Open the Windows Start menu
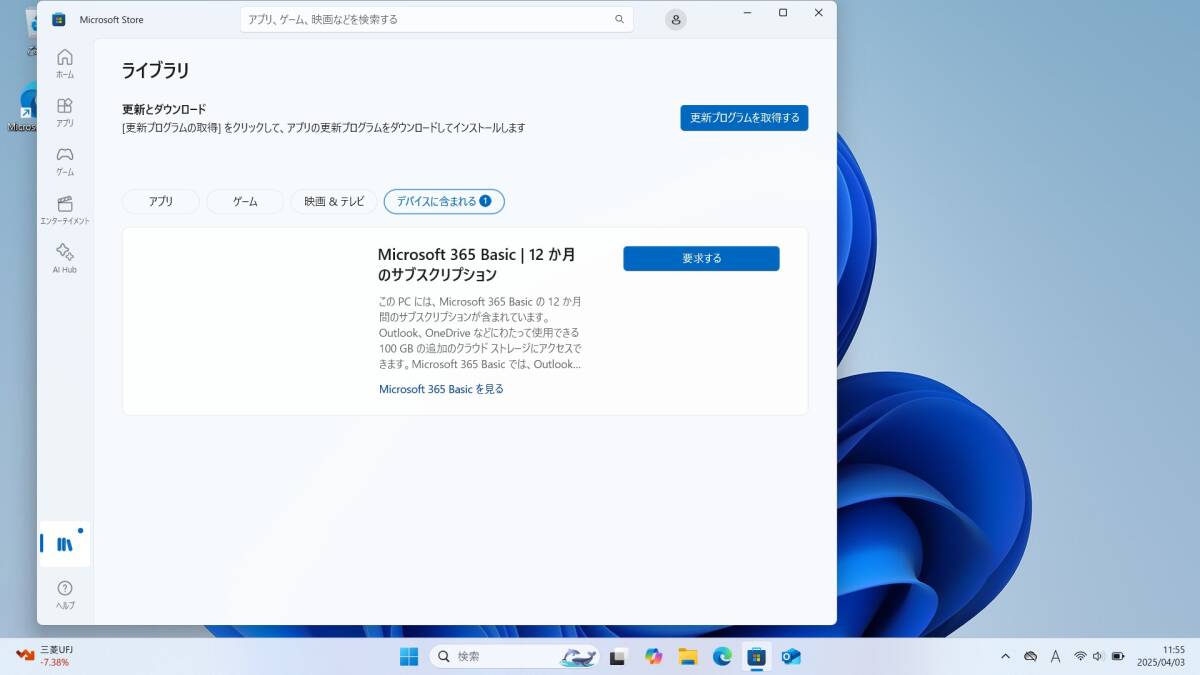Screen dimensions: 1200x675 pyautogui.click(x=409, y=656)
